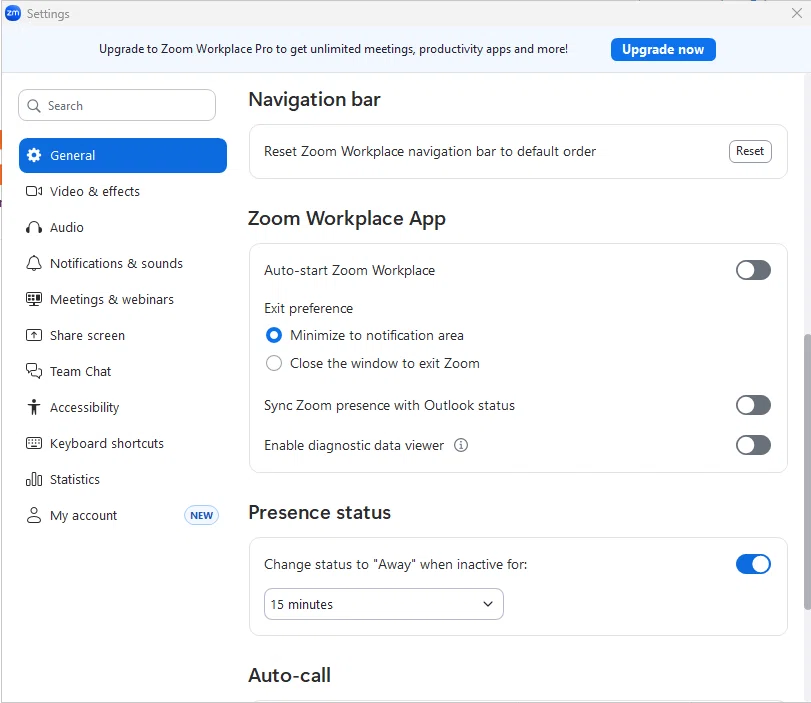Click the Statistics bar chart icon

[x=34, y=479]
